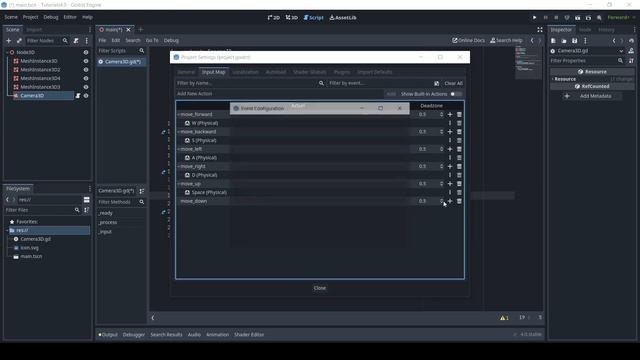
Task: Add a new node in Scene dock
Action: (9, 41)
